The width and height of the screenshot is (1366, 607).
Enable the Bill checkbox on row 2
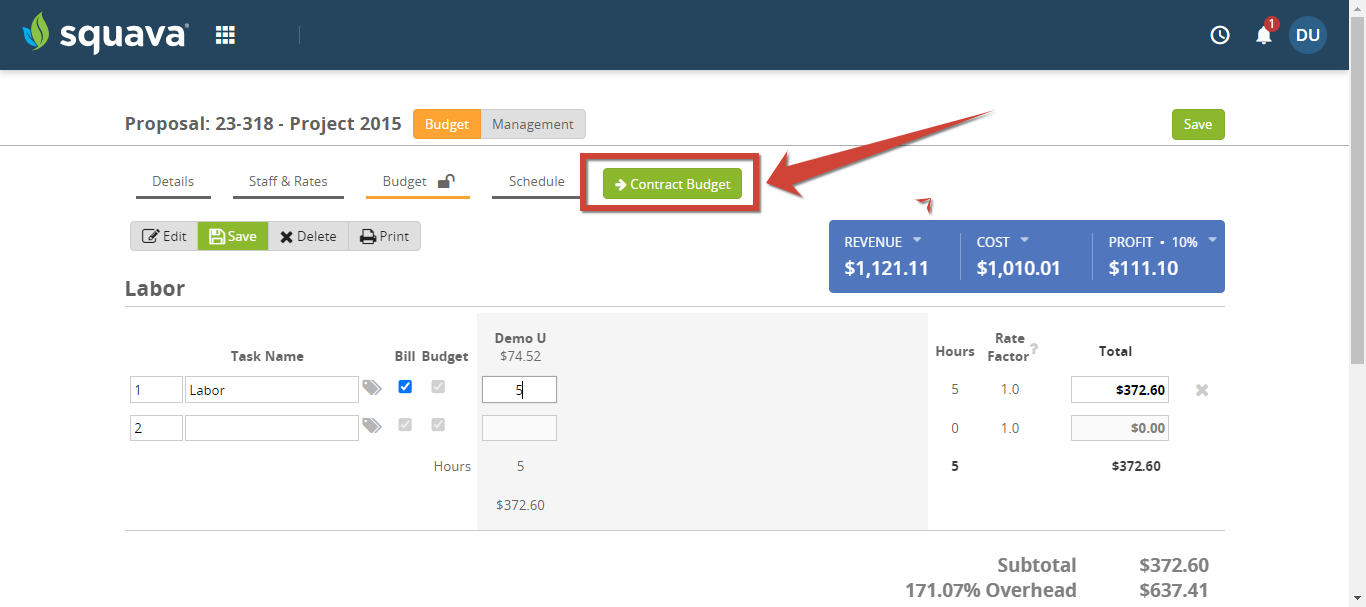[x=405, y=425]
